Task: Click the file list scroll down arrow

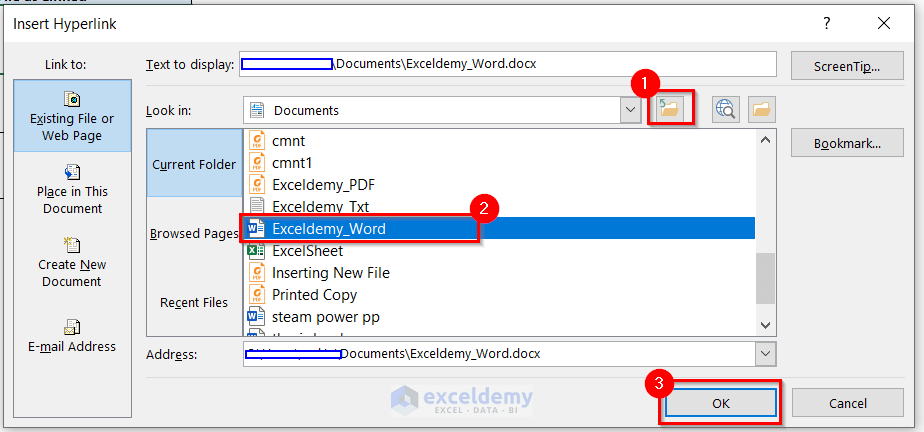Action: (765, 325)
